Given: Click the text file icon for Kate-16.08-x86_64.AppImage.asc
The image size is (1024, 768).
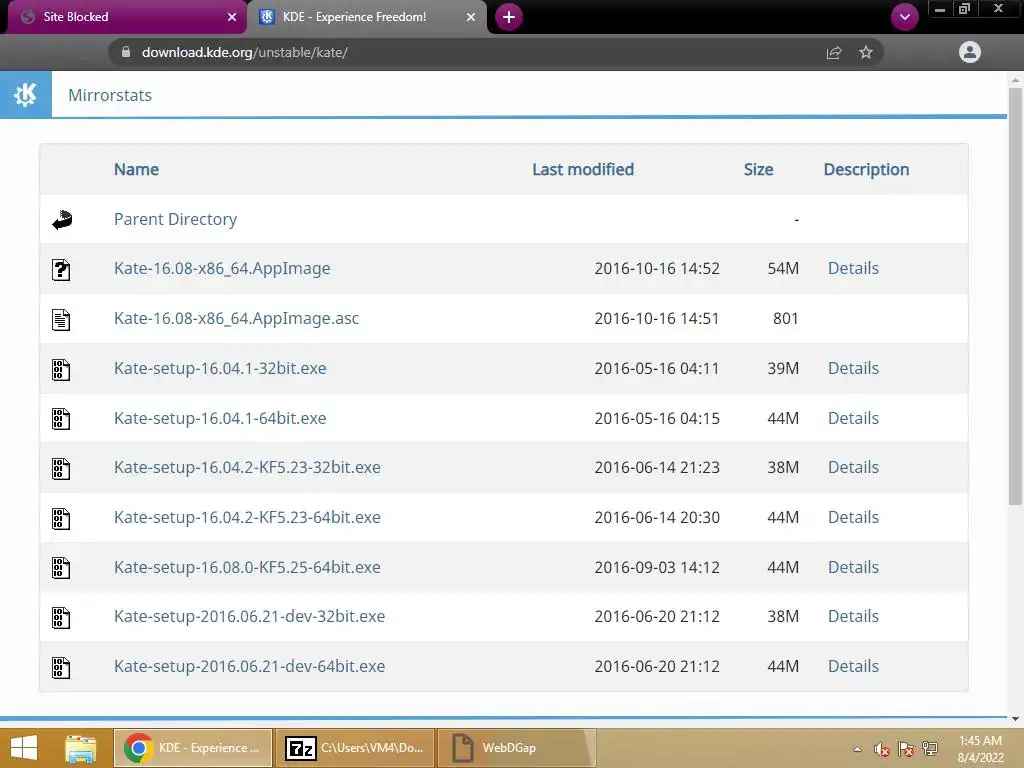Looking at the screenshot, I should 61,319.
